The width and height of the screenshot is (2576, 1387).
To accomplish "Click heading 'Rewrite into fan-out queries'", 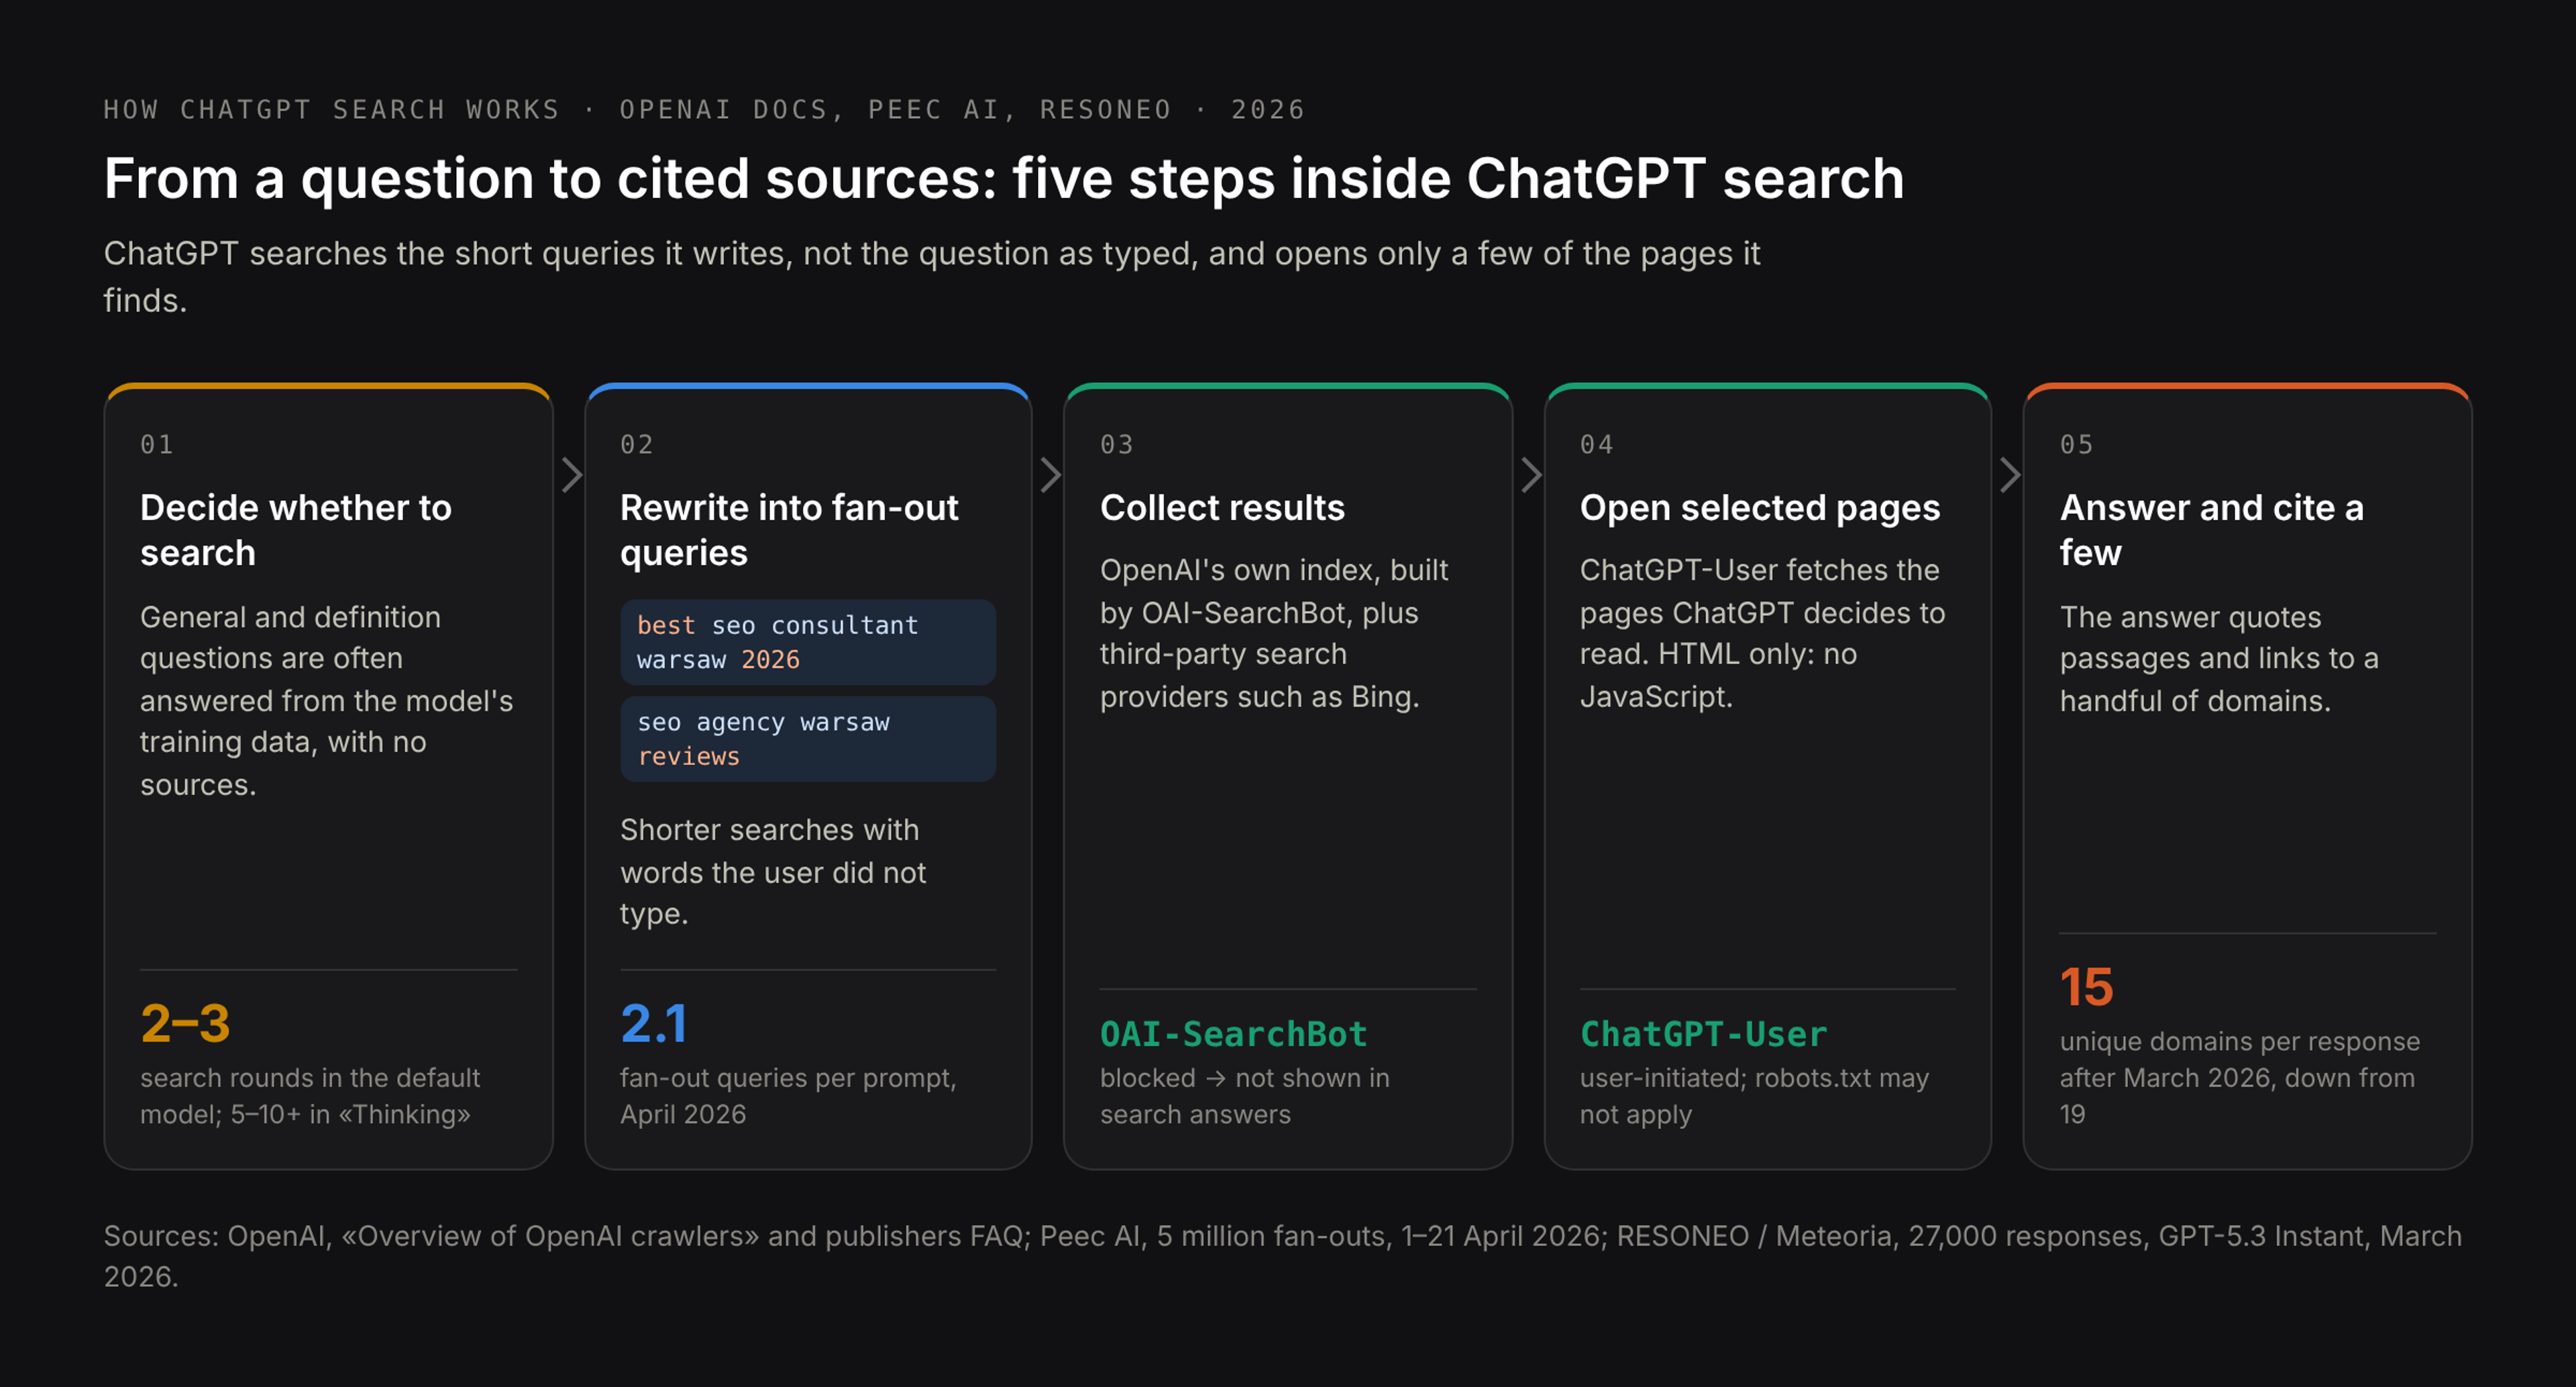I will 789,529.
